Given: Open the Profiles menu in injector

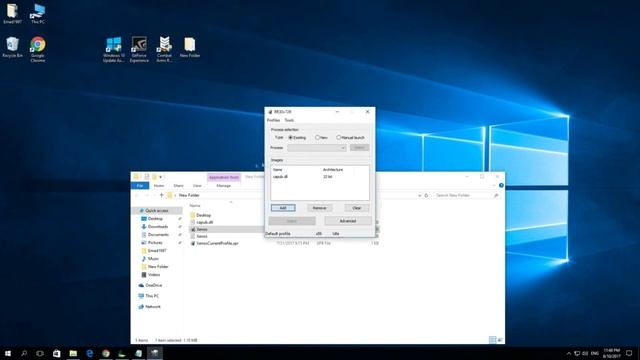Looking at the screenshot, I should click(x=273, y=120).
